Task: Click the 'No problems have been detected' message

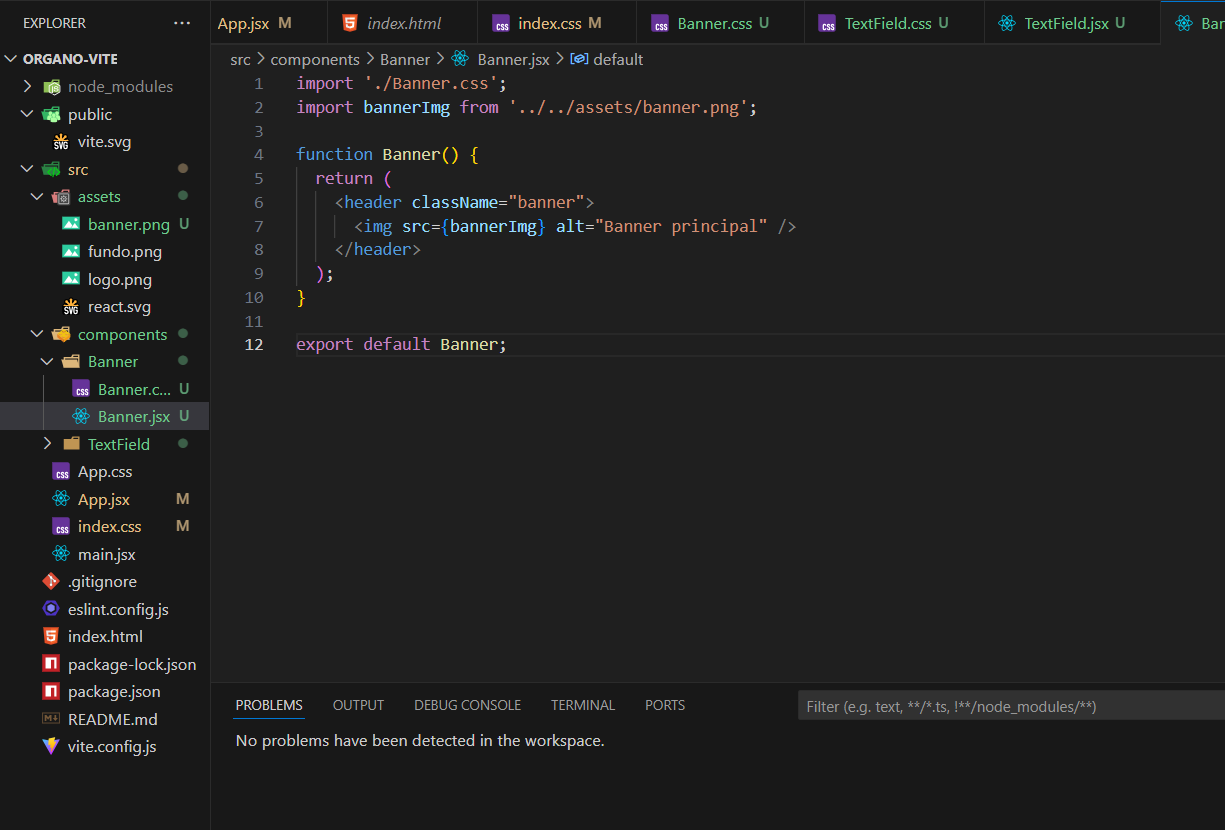Action: pyautogui.click(x=420, y=741)
